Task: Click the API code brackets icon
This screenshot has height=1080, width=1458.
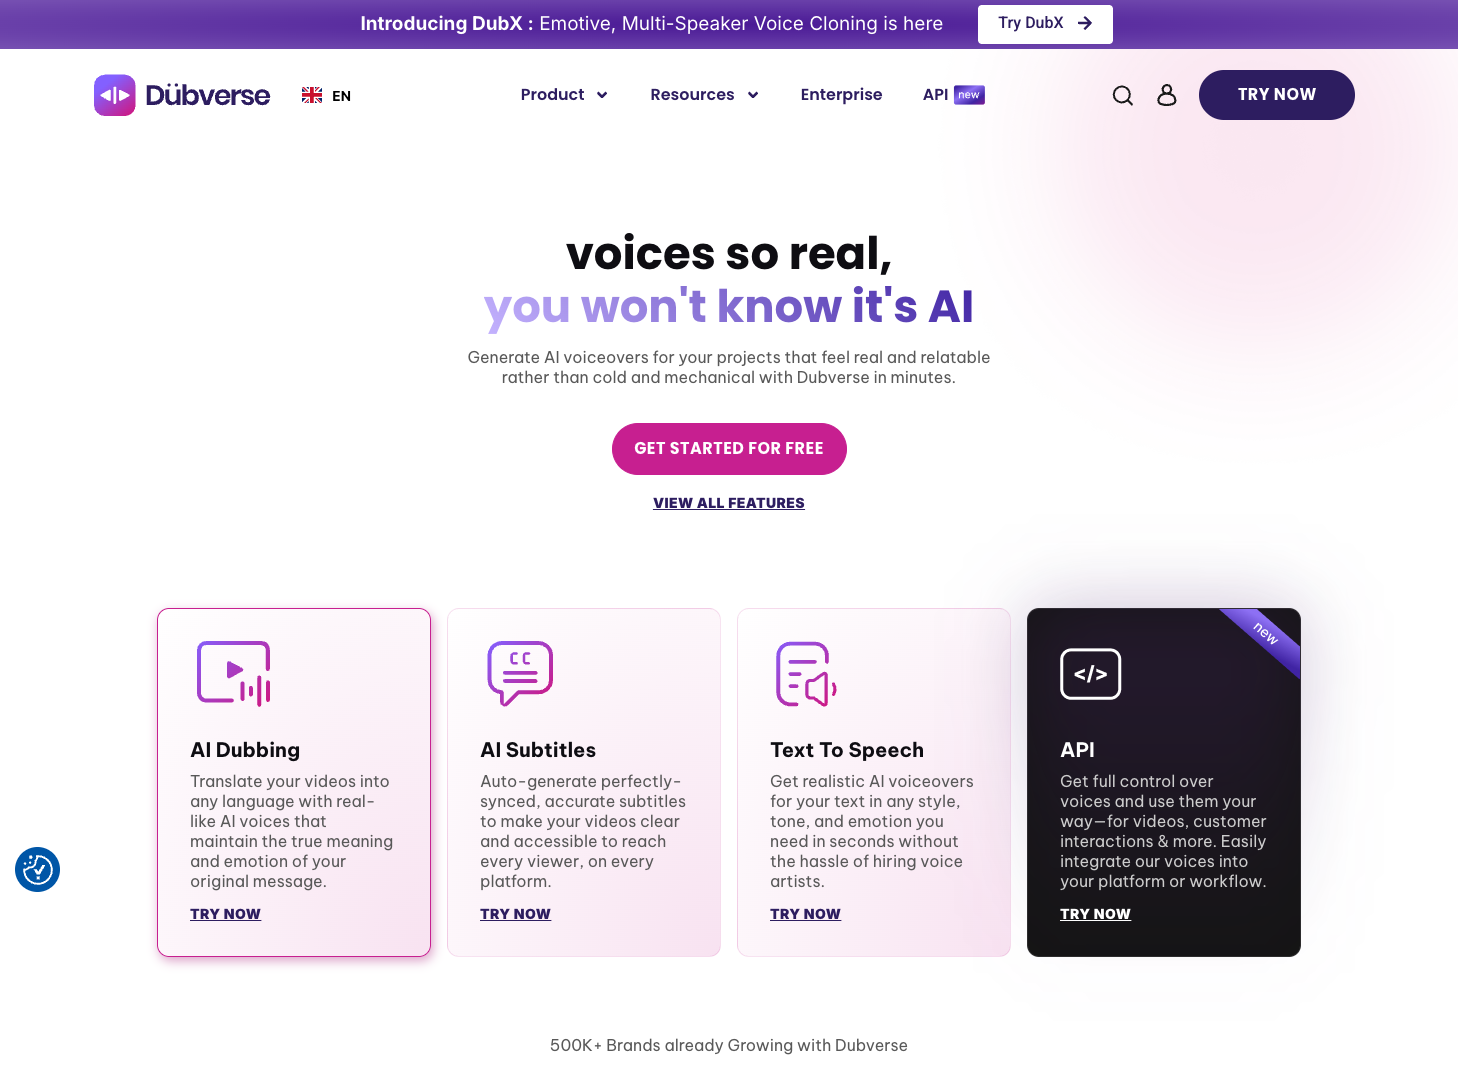Action: pyautogui.click(x=1091, y=674)
